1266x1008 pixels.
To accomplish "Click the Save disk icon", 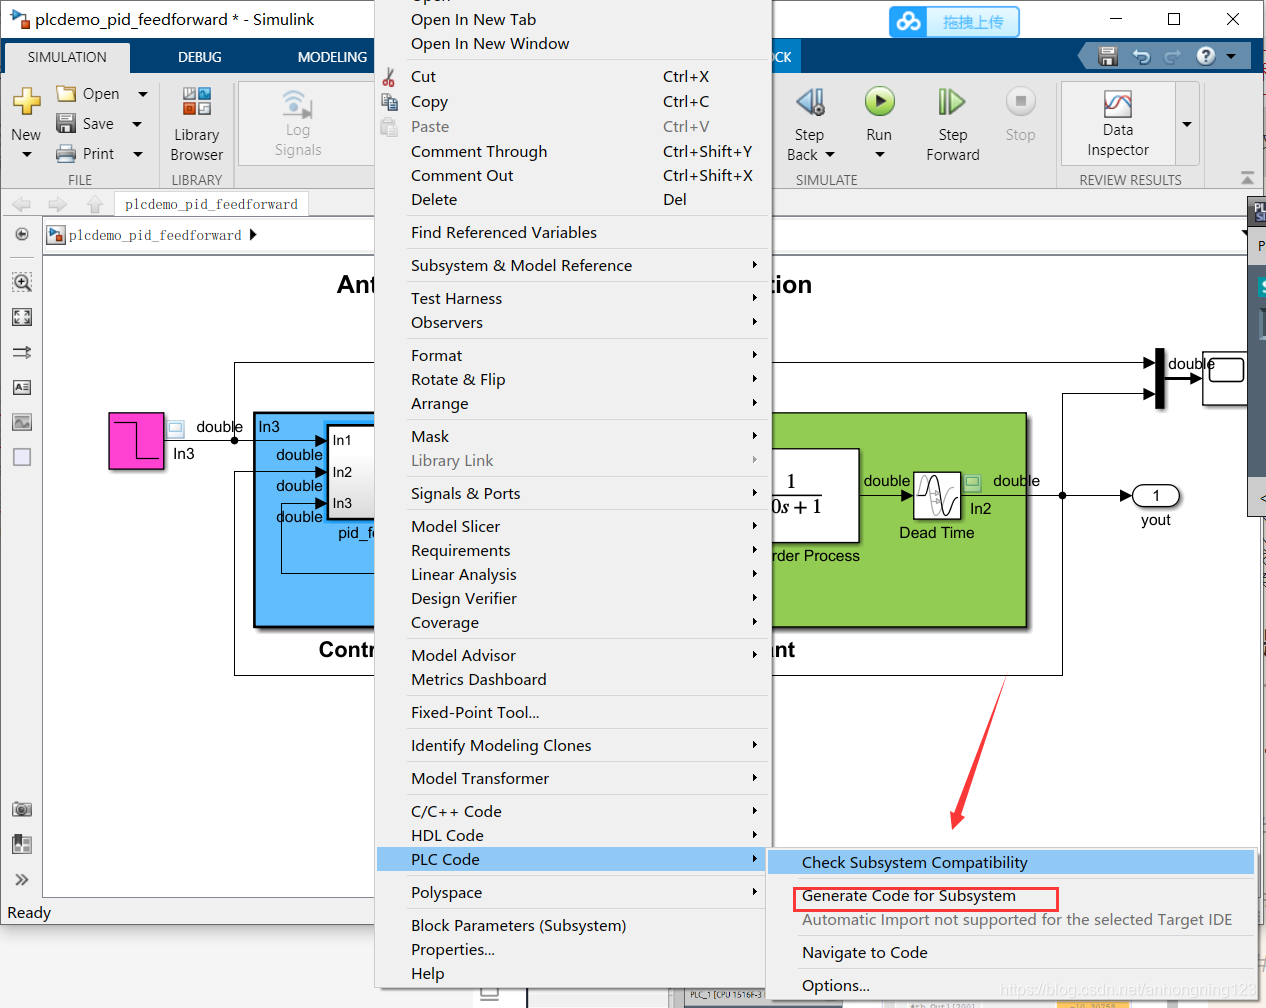I will tap(66, 124).
